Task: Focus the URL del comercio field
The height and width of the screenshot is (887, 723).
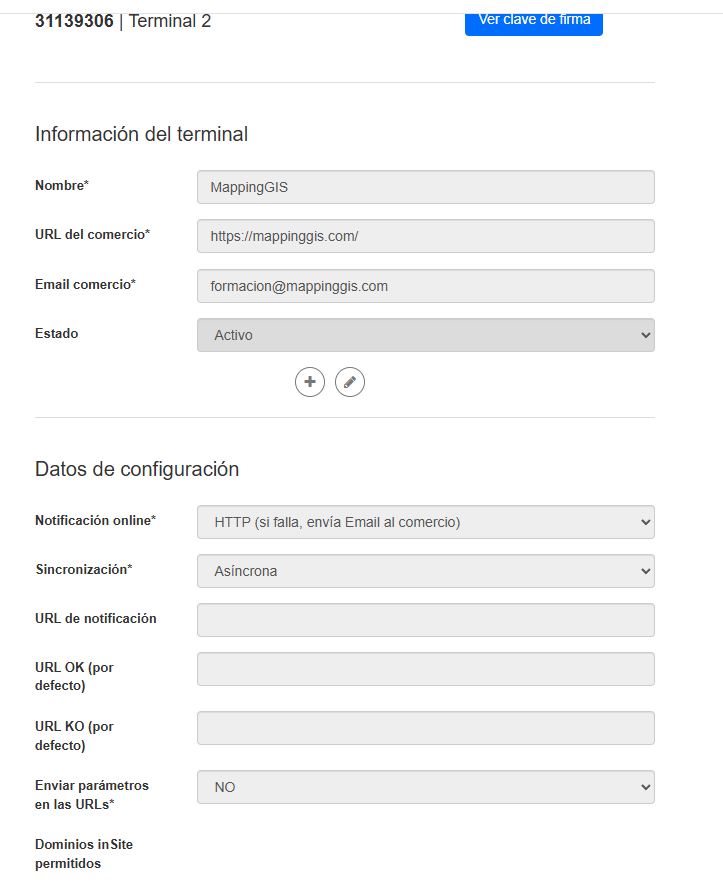Action: click(425, 236)
